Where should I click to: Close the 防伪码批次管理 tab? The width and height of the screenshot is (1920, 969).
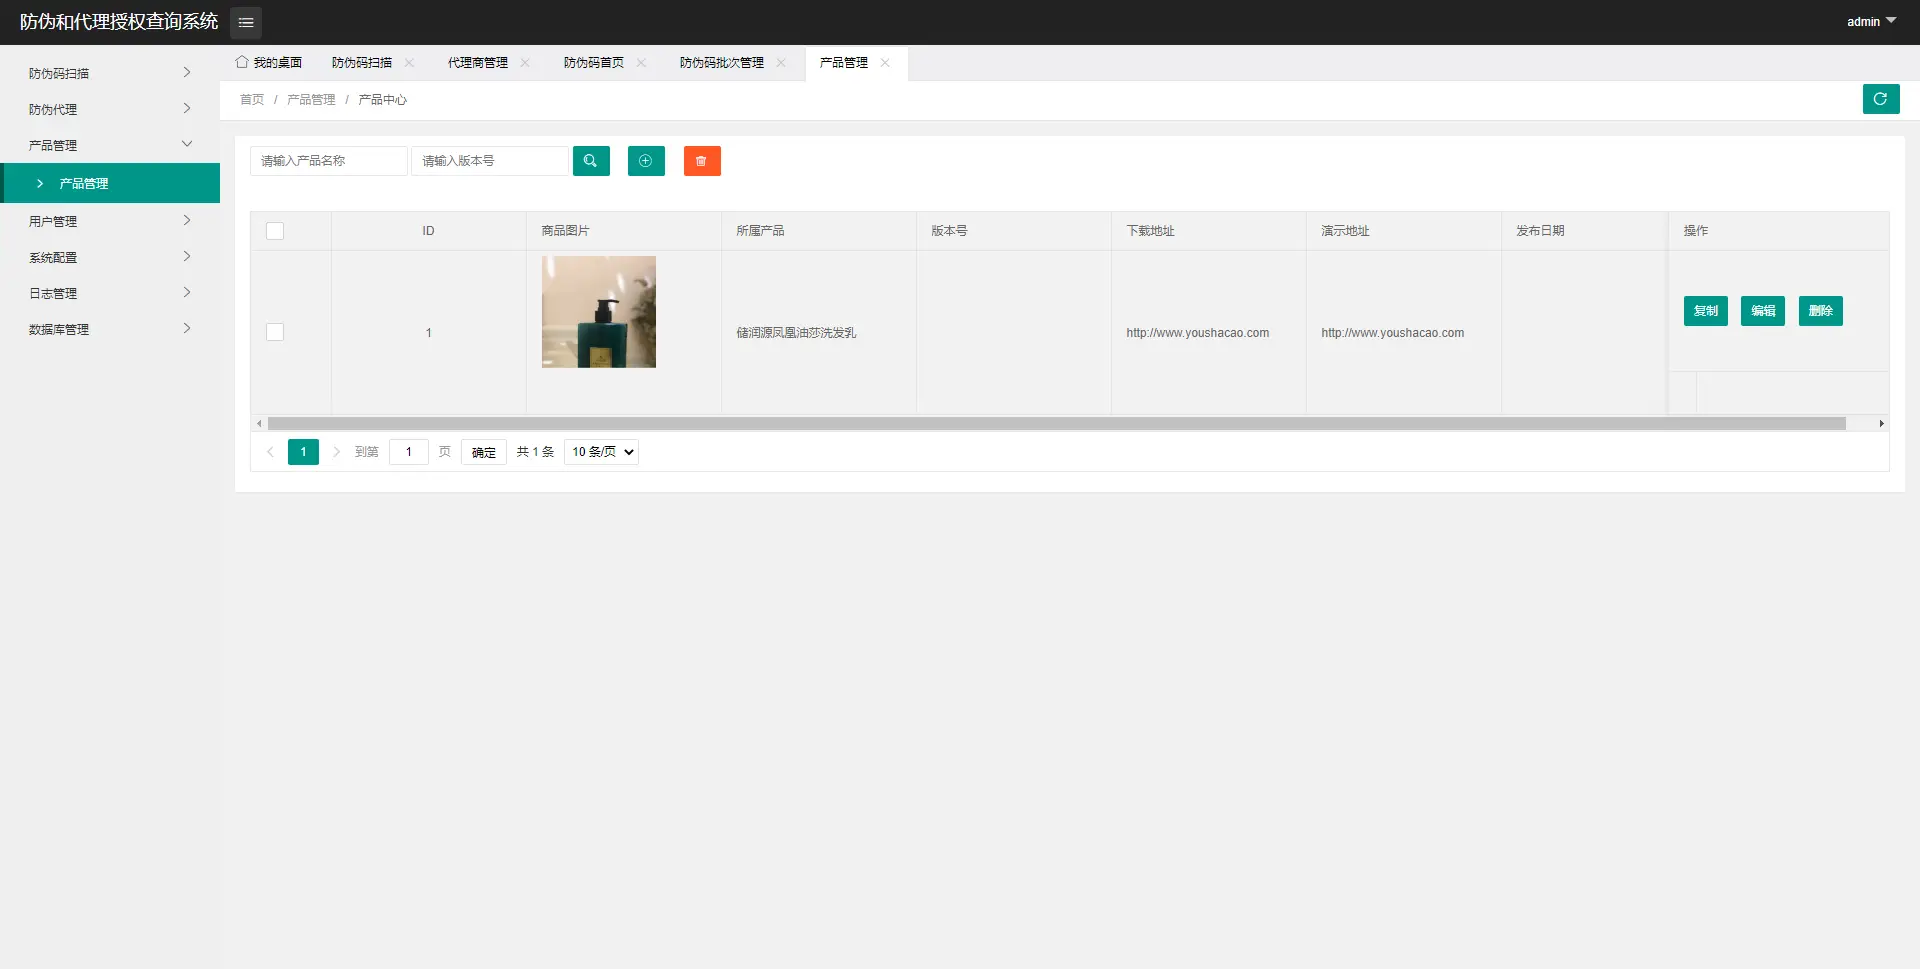[781, 63]
